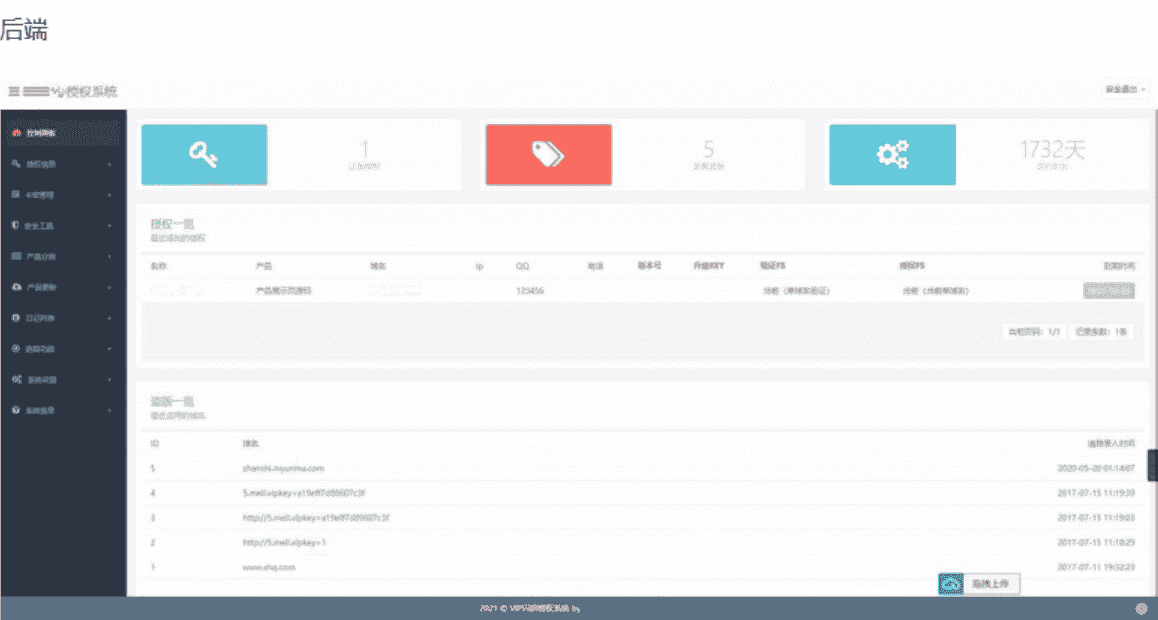Expand the log list menu arrow
The height and width of the screenshot is (620, 1158).
109,318
